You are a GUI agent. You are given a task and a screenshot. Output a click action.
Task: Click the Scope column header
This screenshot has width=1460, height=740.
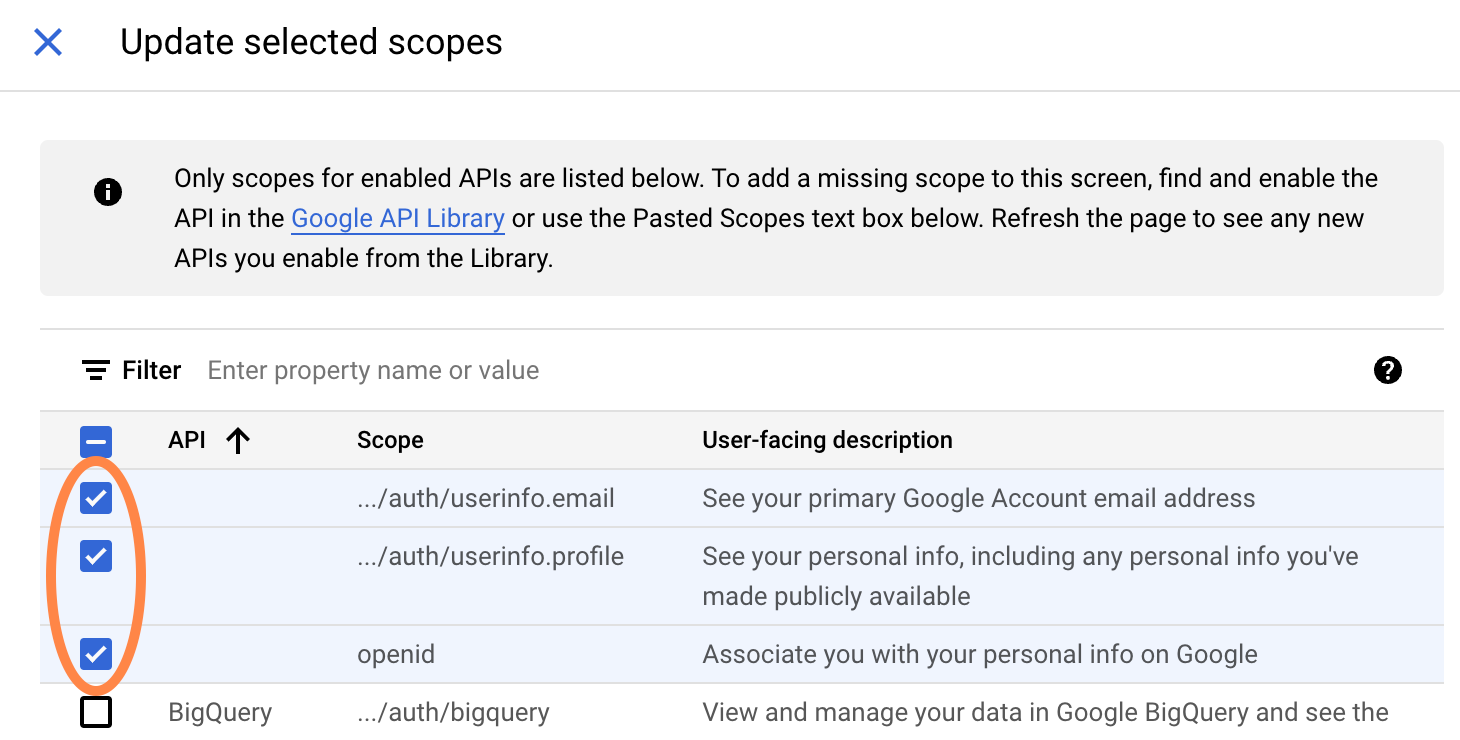point(389,440)
